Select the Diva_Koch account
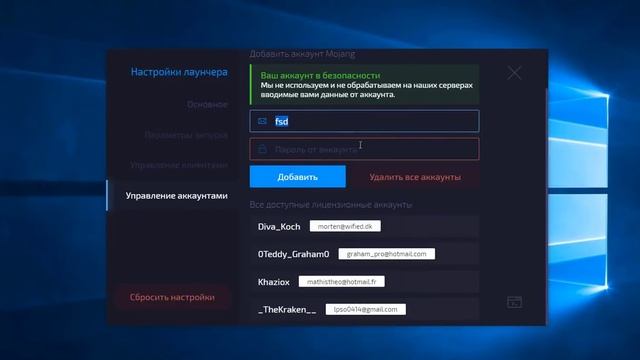The height and width of the screenshot is (360, 640). 364,227
